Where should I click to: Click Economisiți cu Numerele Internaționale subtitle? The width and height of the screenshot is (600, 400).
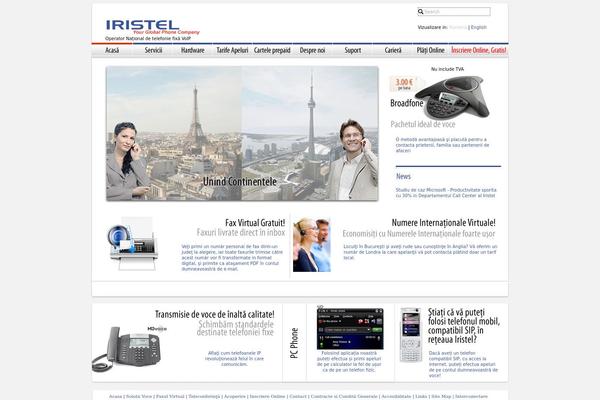click(x=419, y=233)
